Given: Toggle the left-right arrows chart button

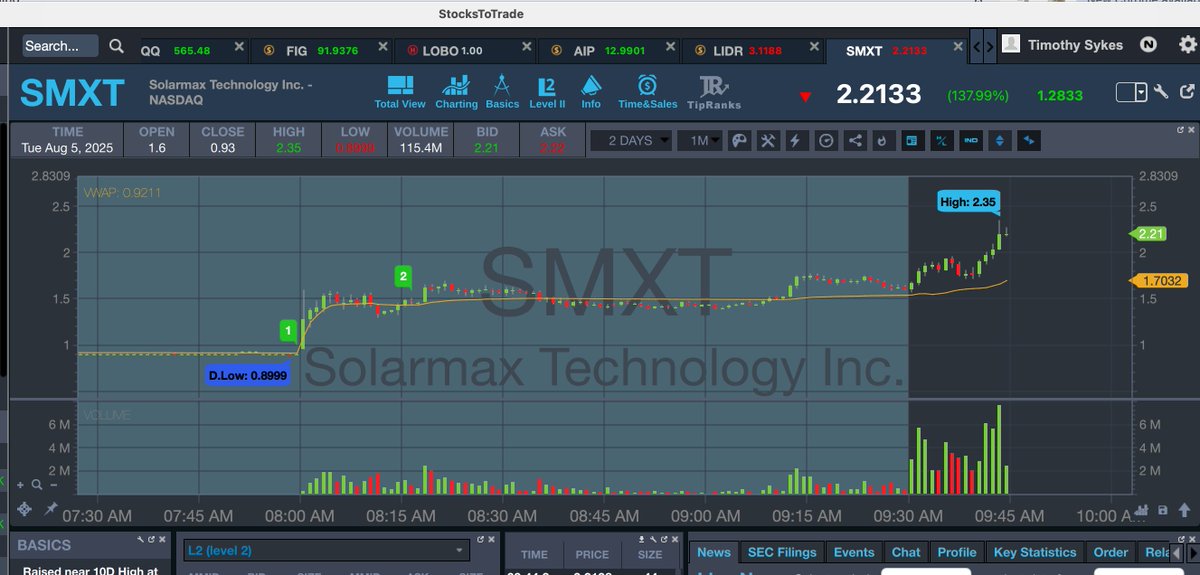Looking at the screenshot, I should click(x=1028, y=141).
